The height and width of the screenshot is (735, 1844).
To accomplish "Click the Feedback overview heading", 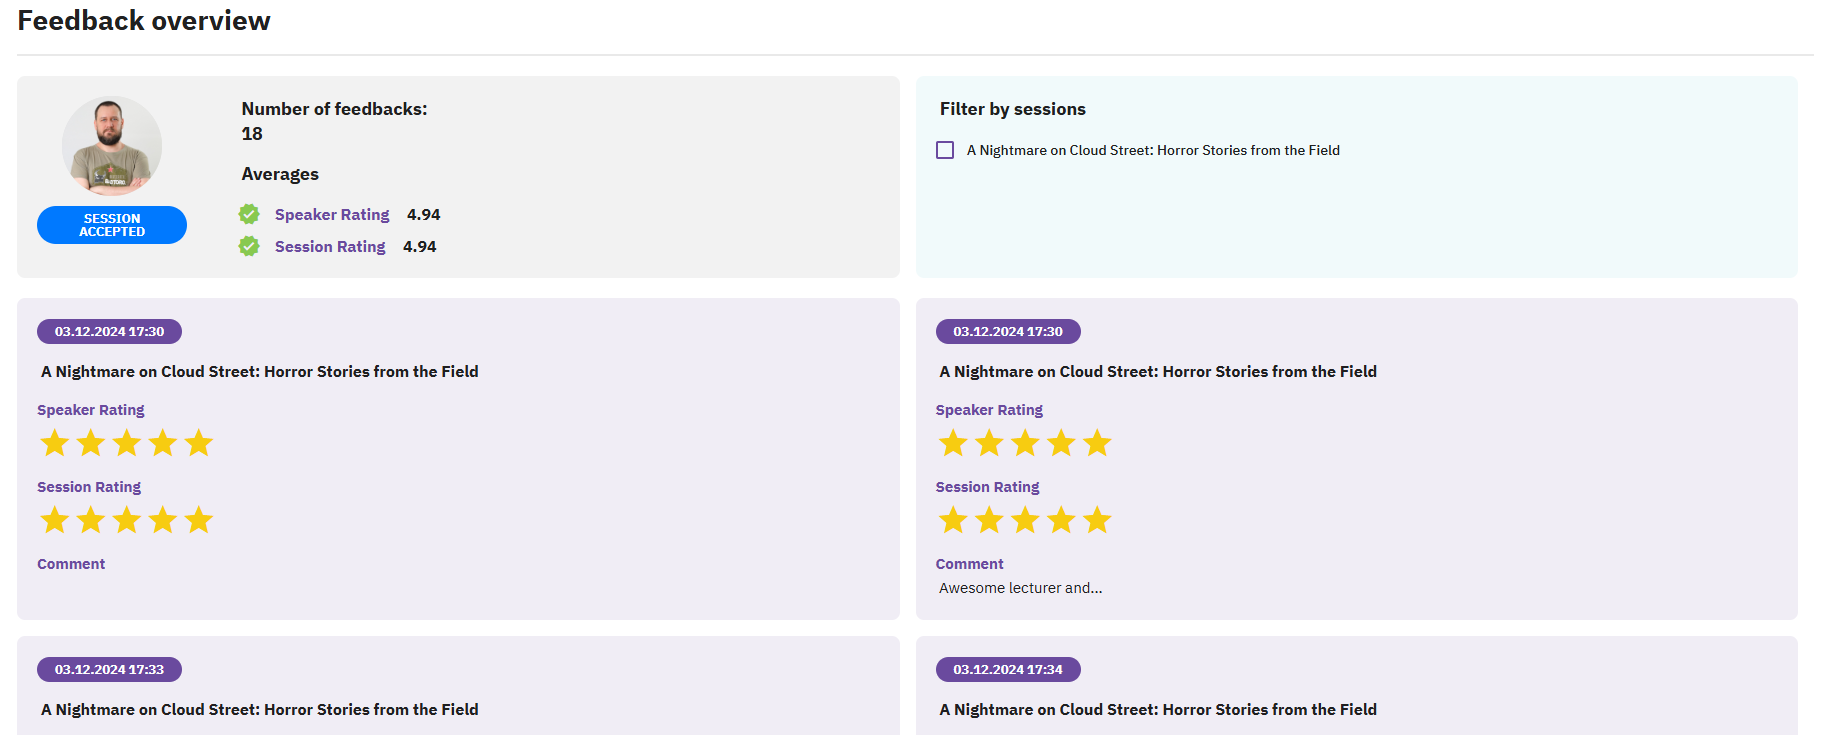I will [x=144, y=21].
